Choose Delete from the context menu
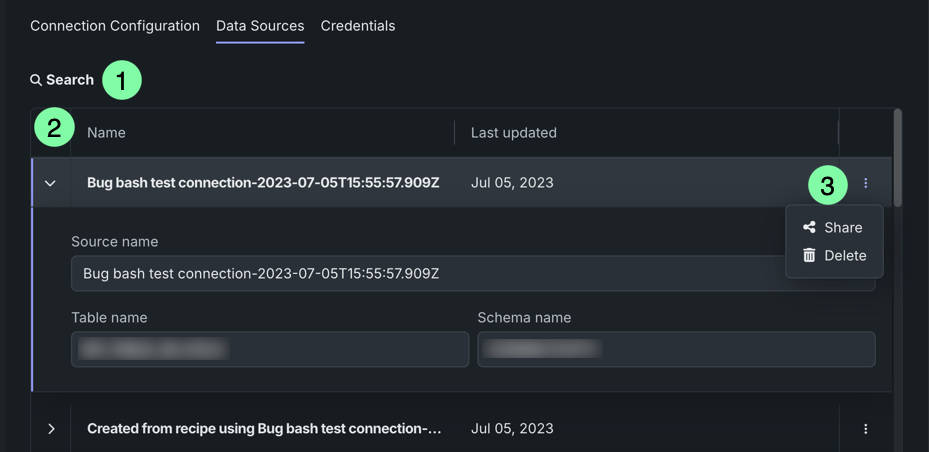Image resolution: width=929 pixels, height=452 pixels. pos(845,255)
